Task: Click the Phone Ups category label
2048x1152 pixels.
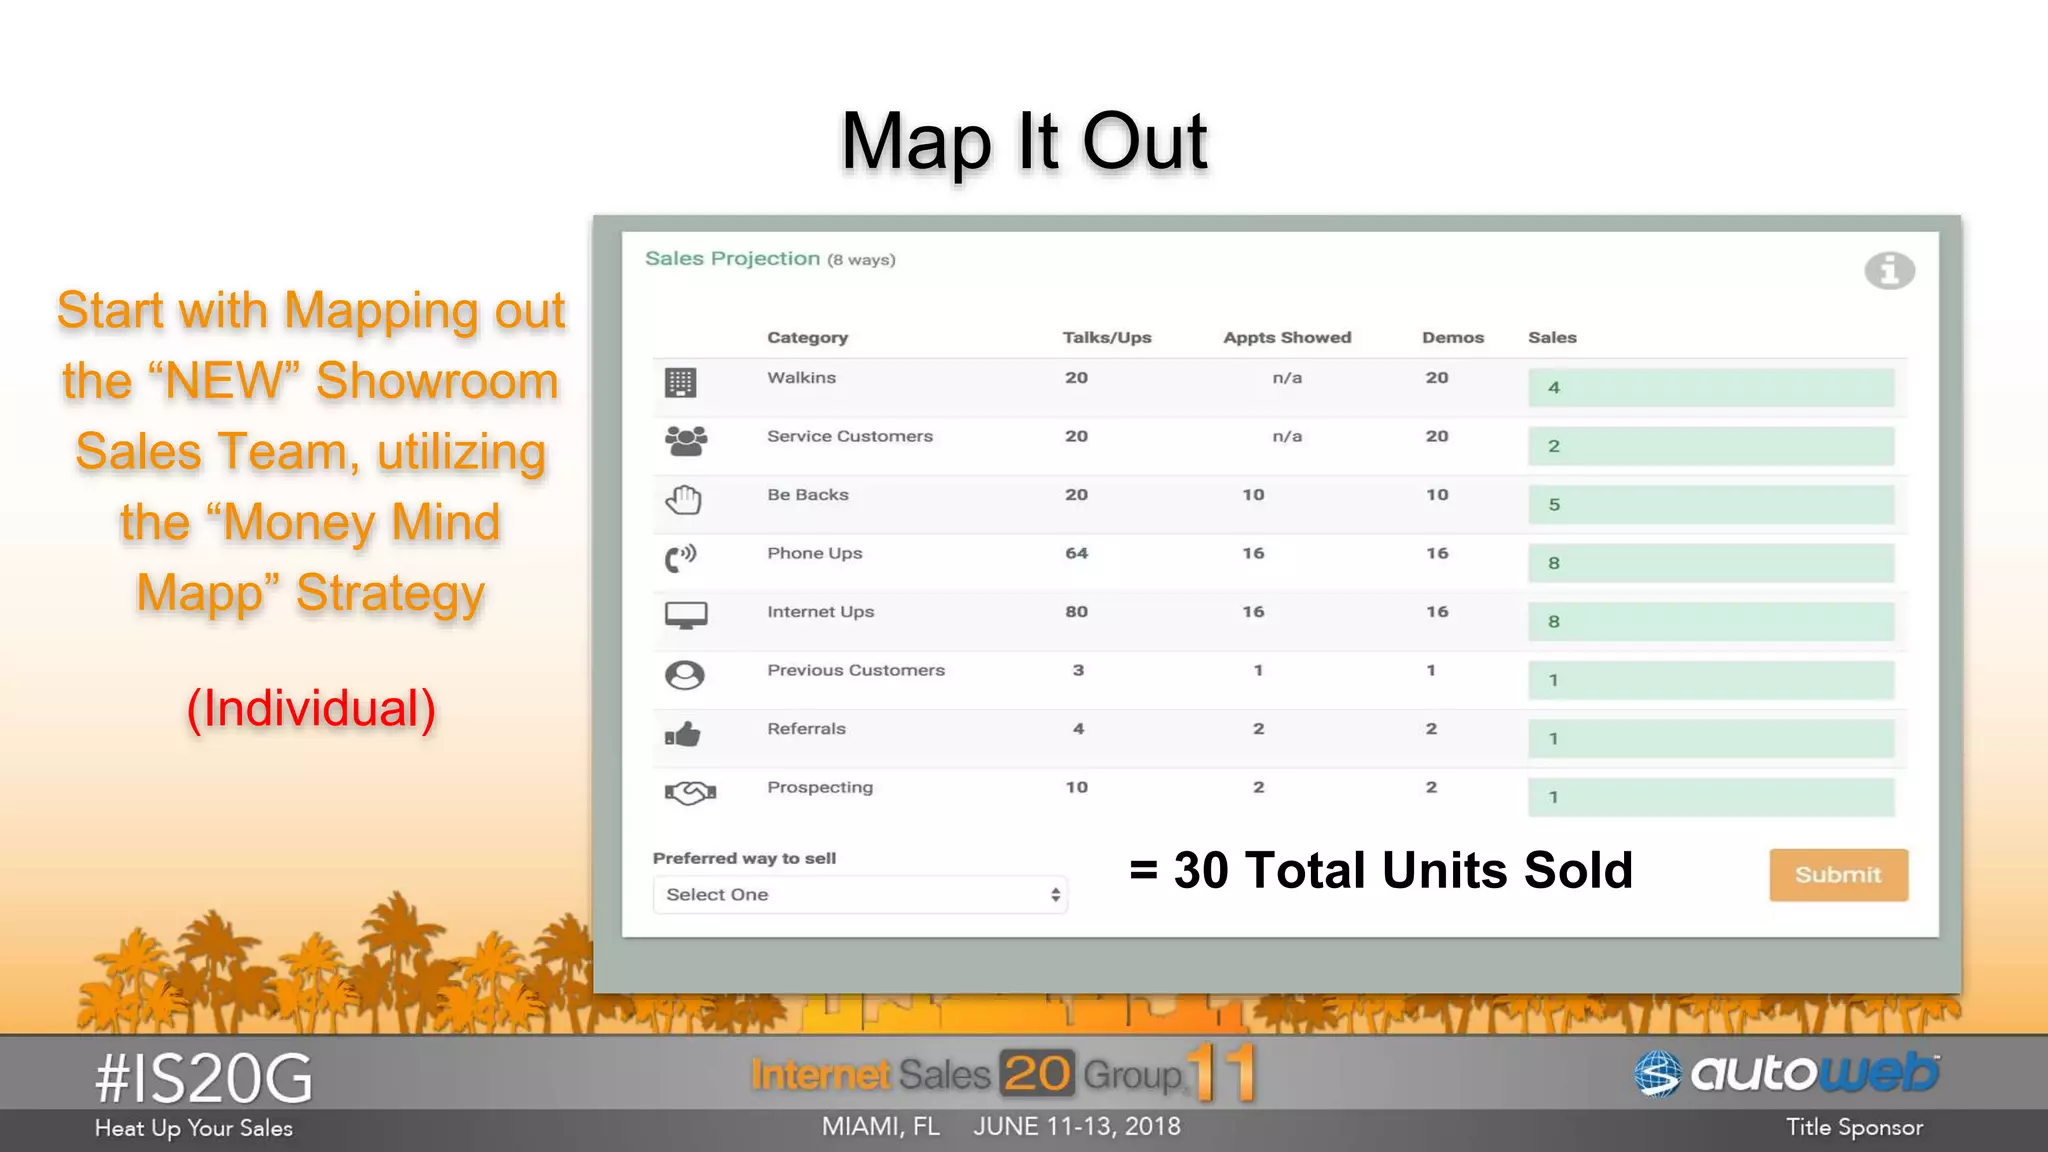Action: tap(814, 553)
